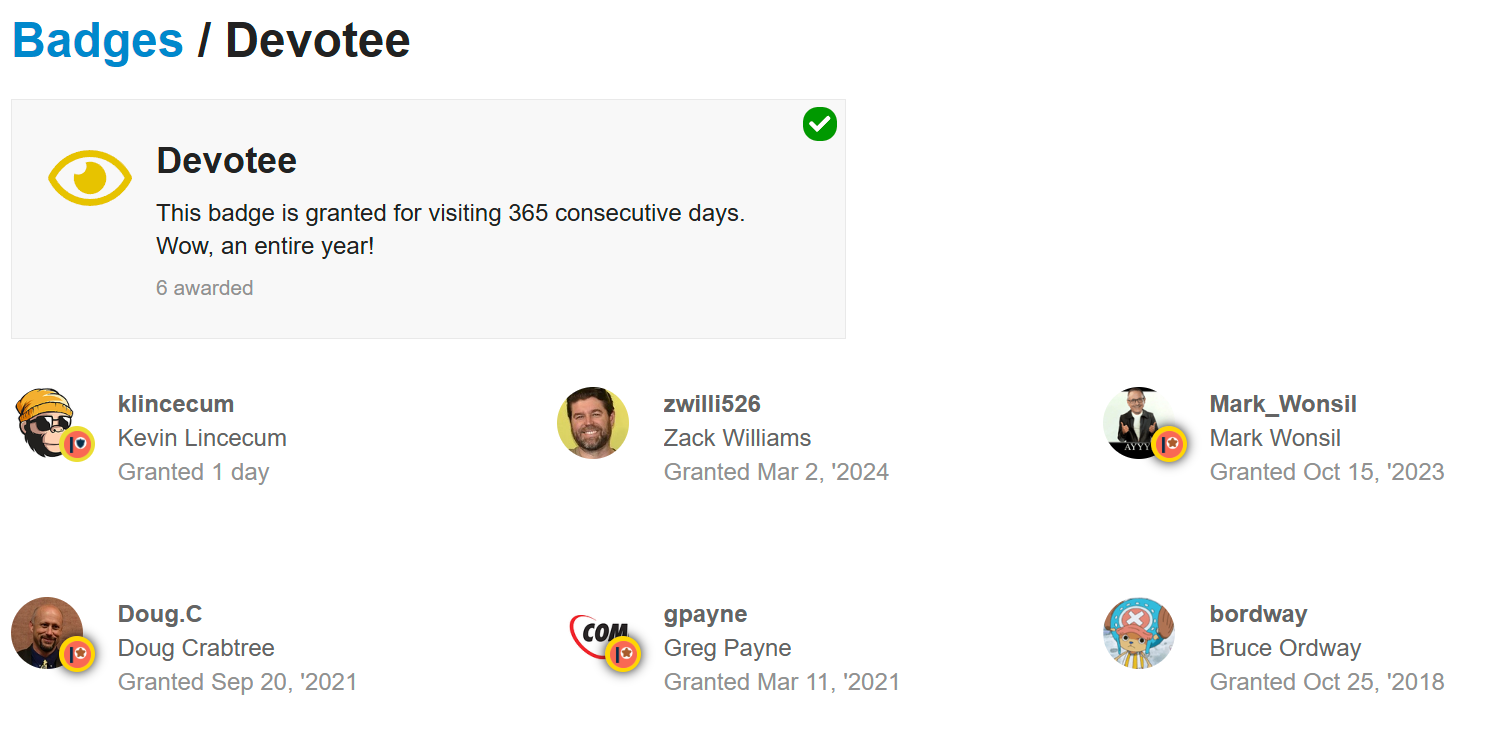Open zwilli526's profile photo
Screen dimensions: 1500x751
(593, 423)
